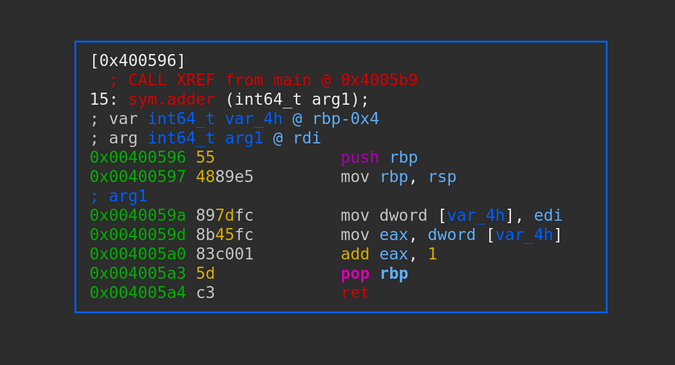The image size is (675, 365).
Task: Select the edi register operand
Action: tap(548, 216)
